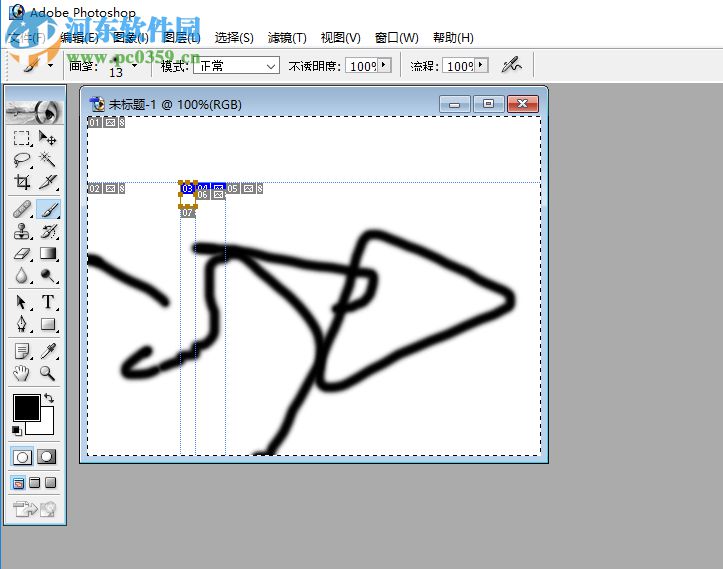This screenshot has height=569, width=723.
Task: Select the Blur tool
Action: 22,276
